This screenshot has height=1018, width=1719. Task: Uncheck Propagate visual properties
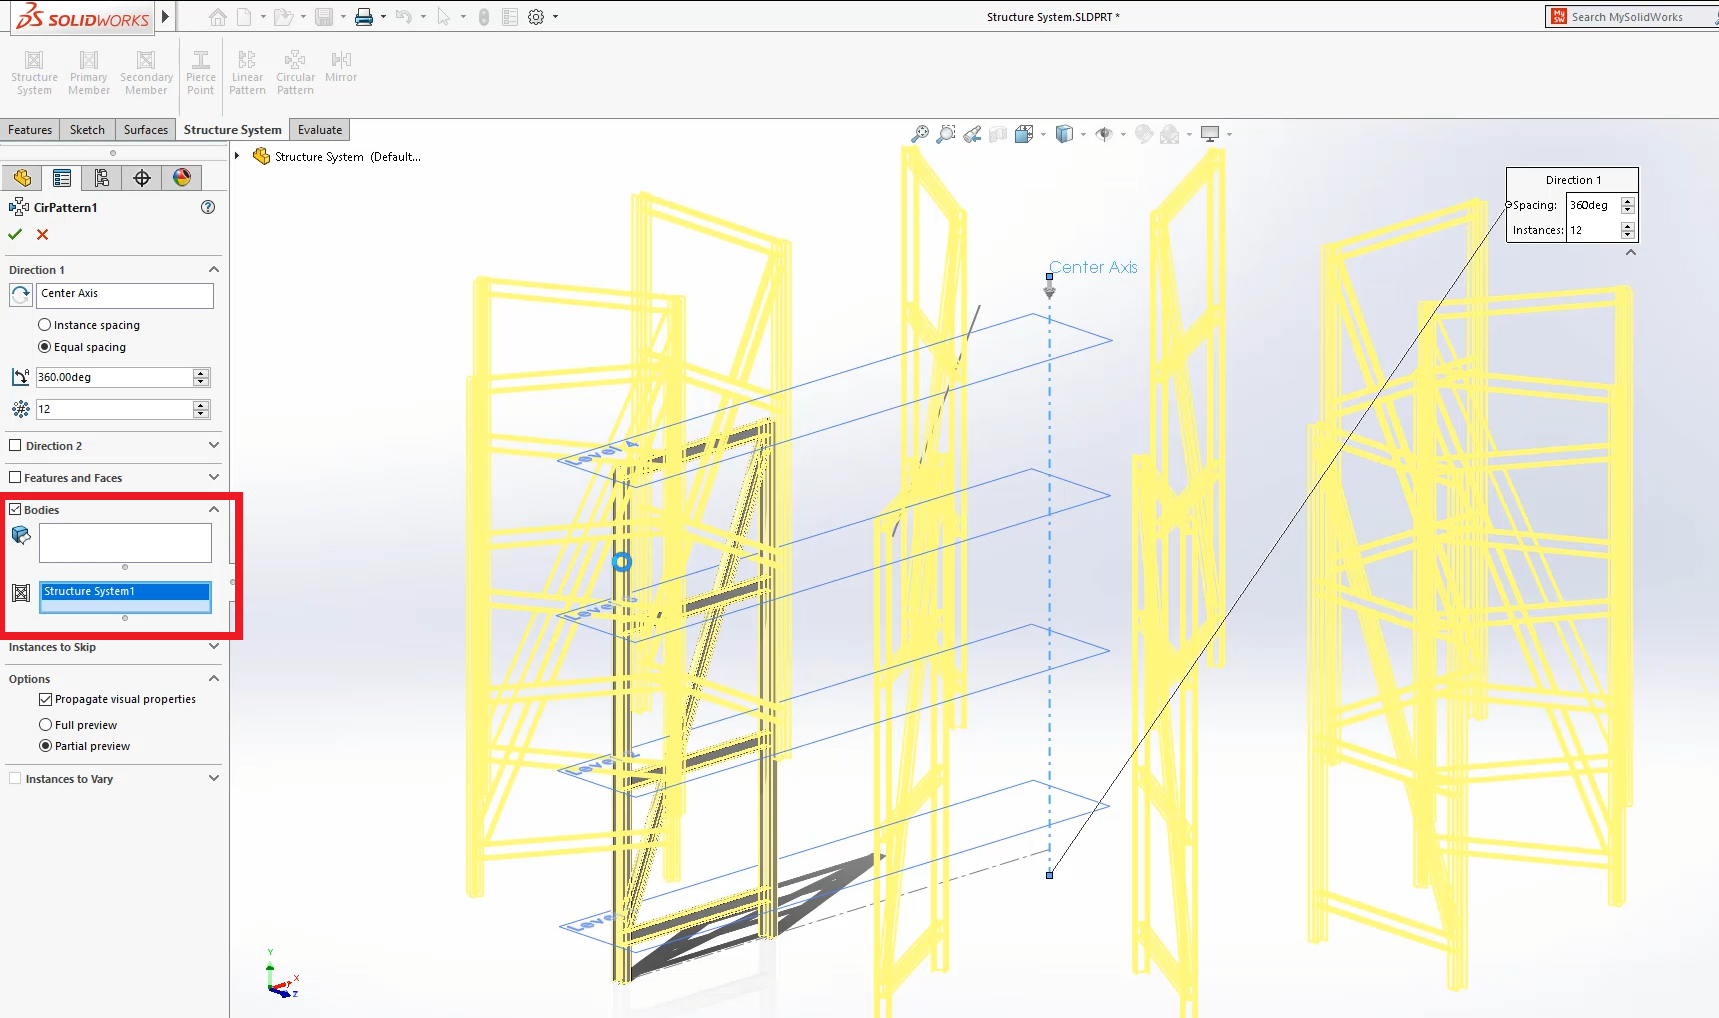[x=45, y=700]
